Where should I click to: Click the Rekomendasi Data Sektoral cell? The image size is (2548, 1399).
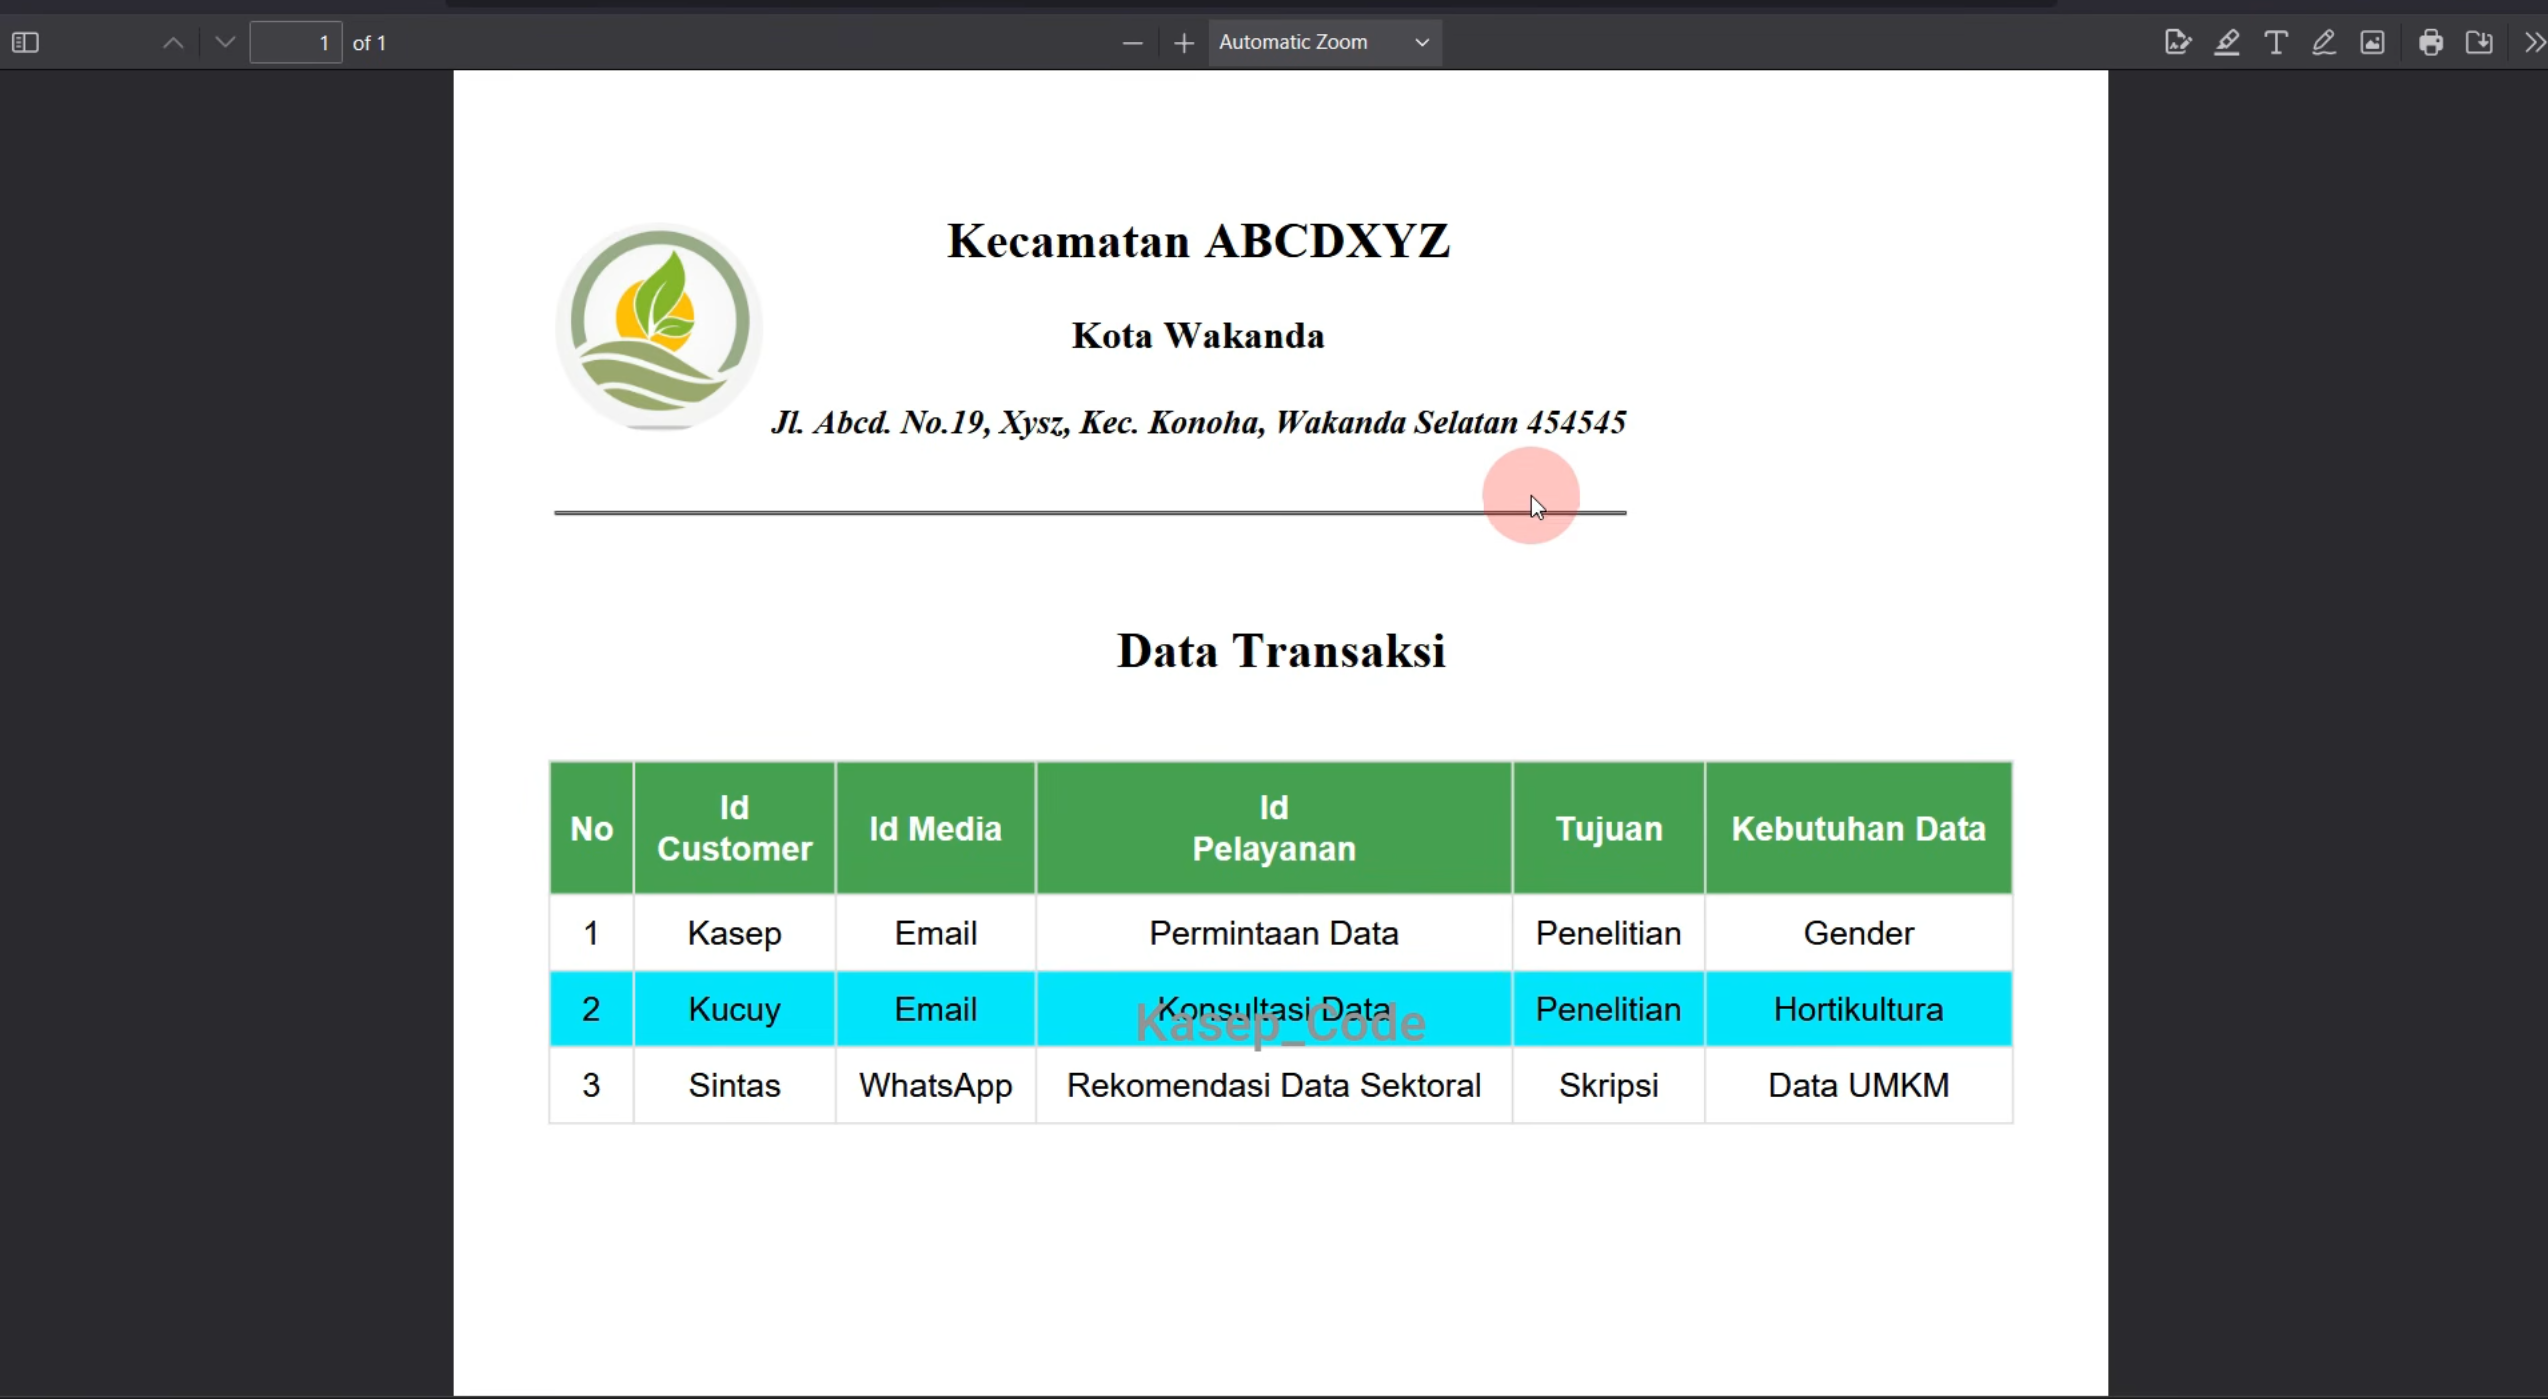1274,1085
